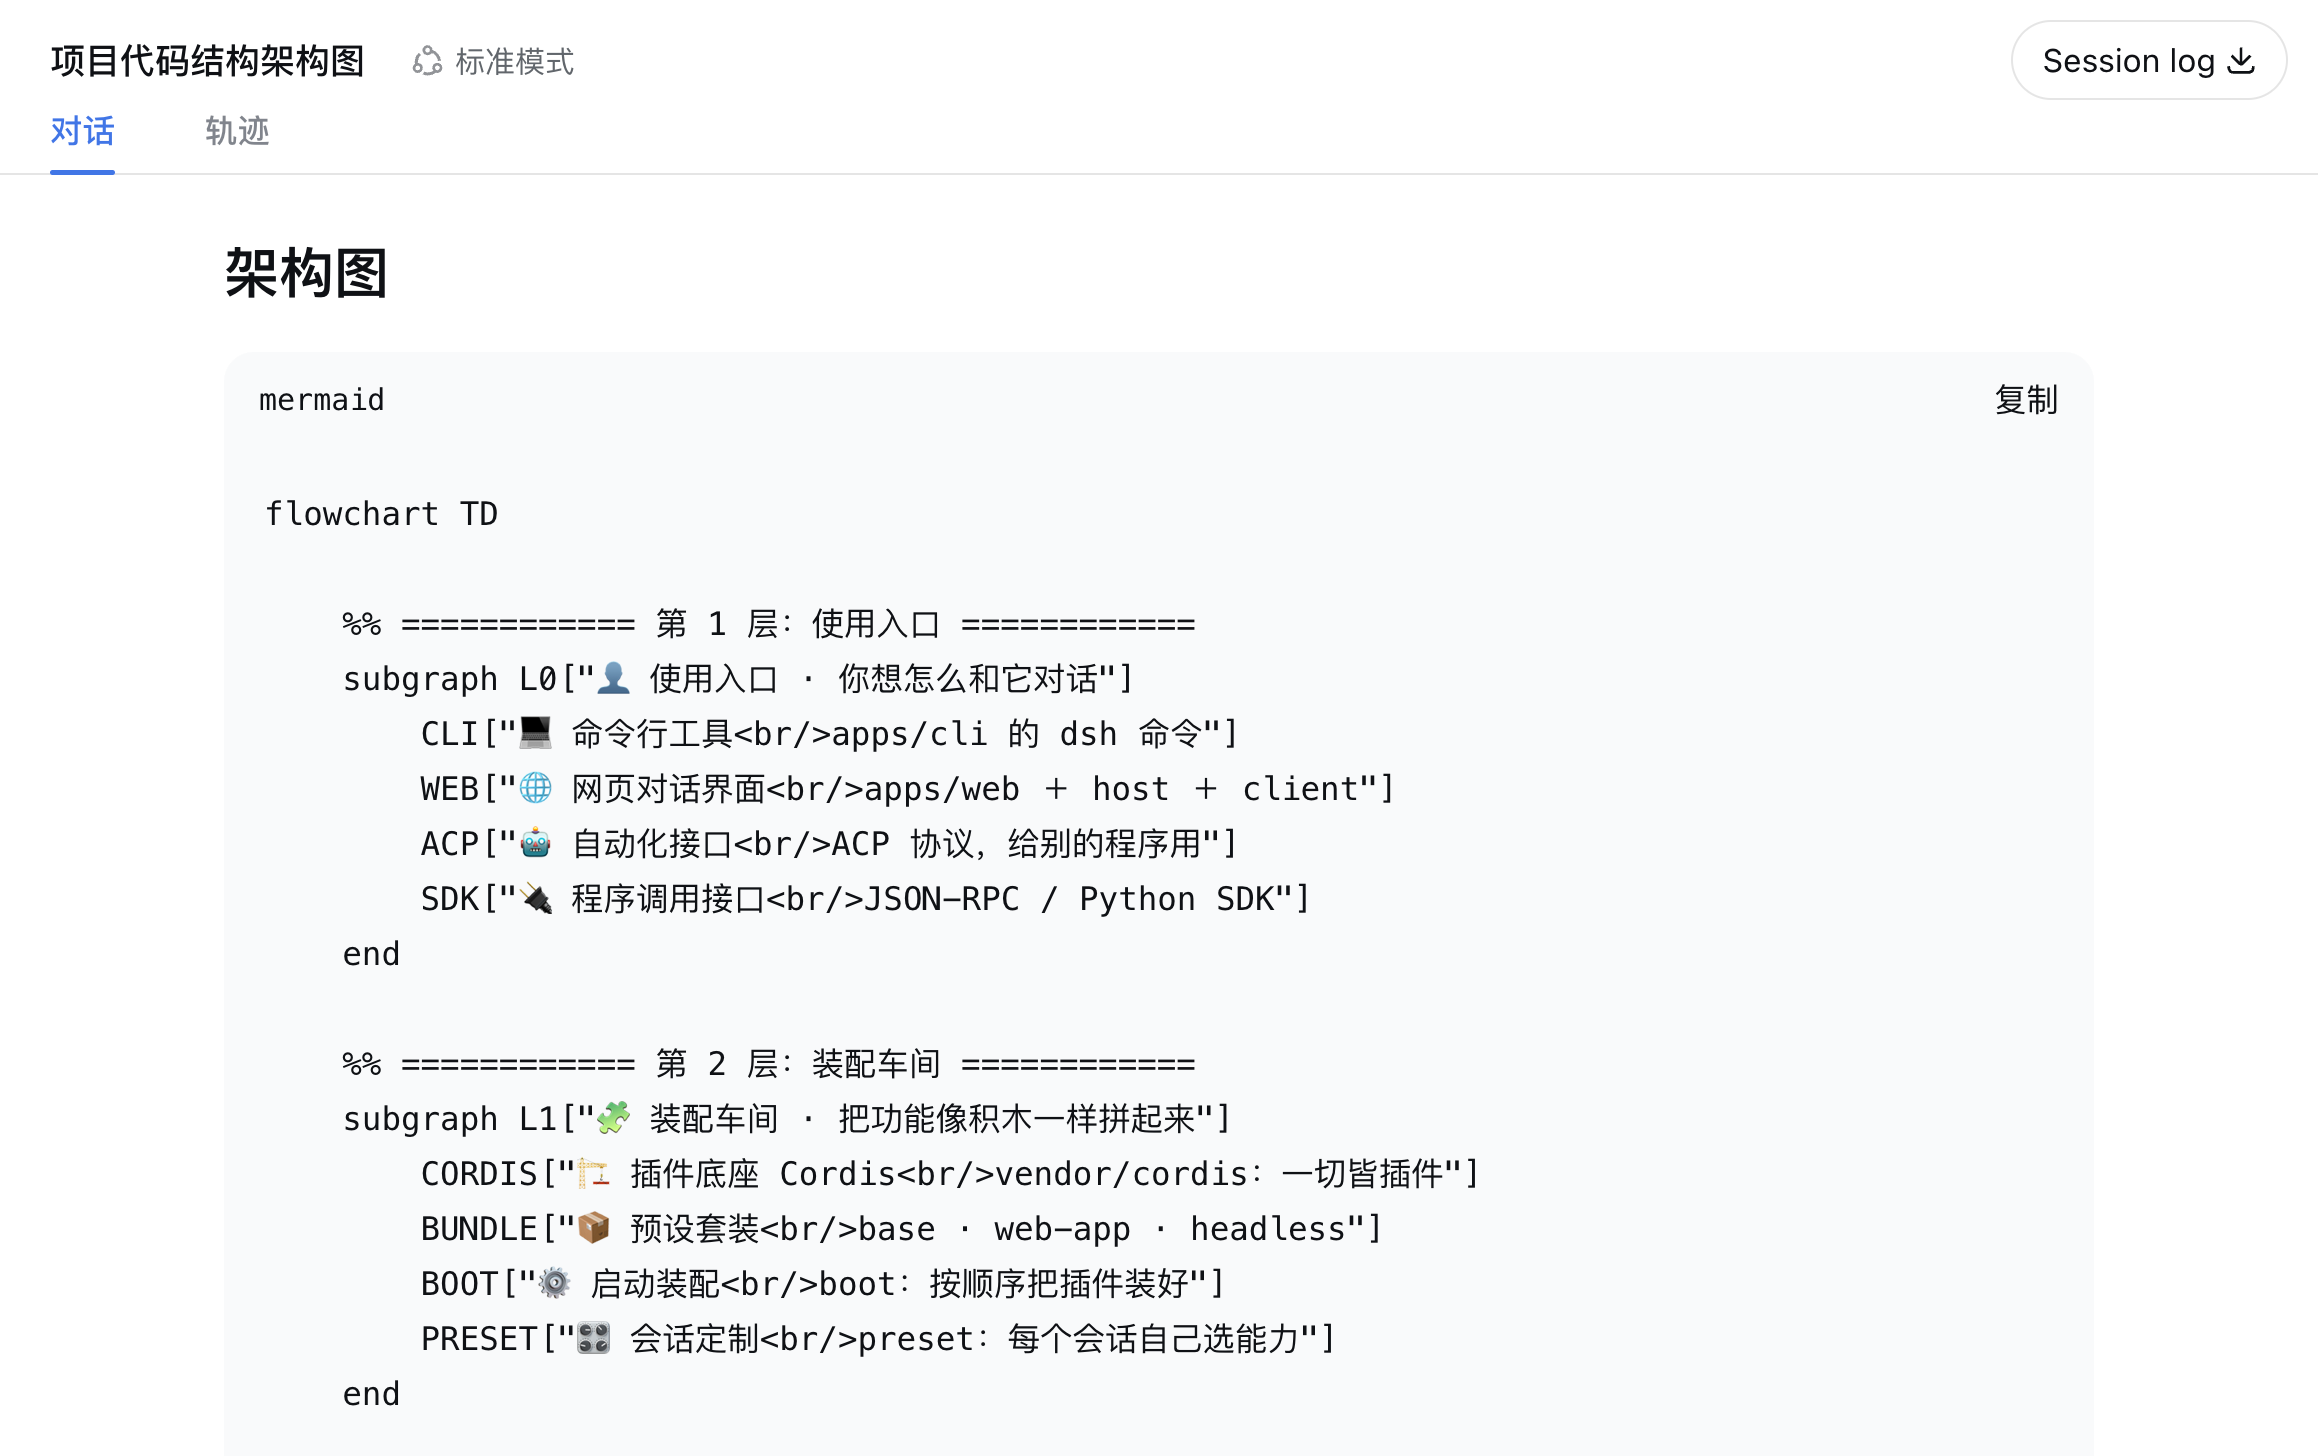Click the robot emoji in the ACP line
Screen dimensions: 2318x1456
tap(536, 842)
